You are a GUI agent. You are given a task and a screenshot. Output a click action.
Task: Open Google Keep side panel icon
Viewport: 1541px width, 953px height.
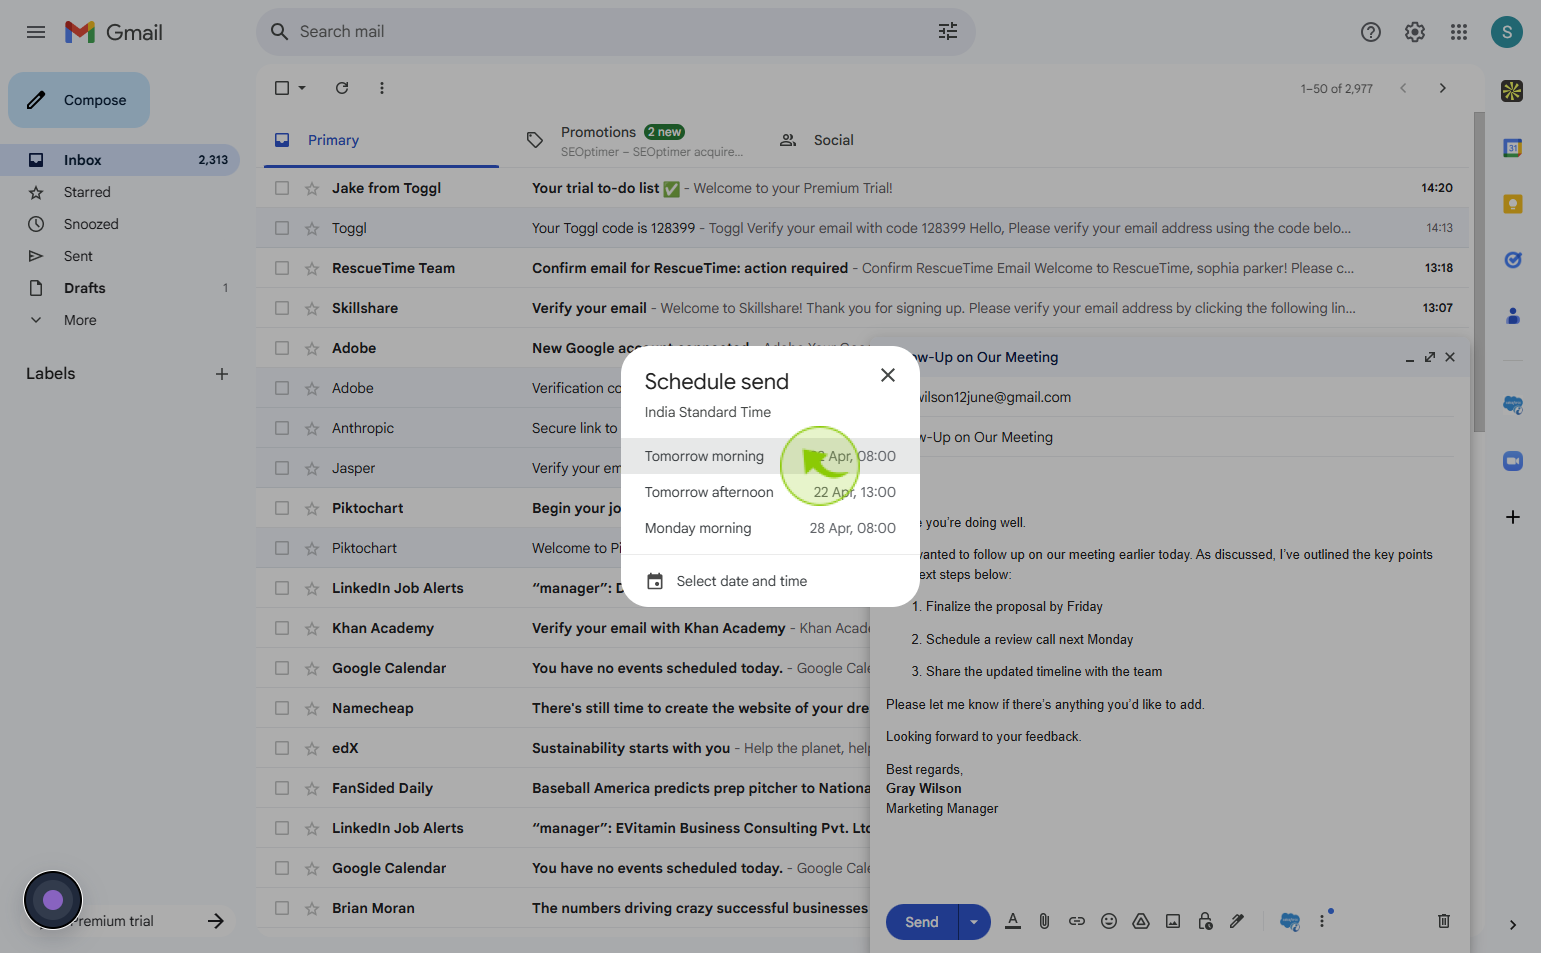tap(1513, 204)
